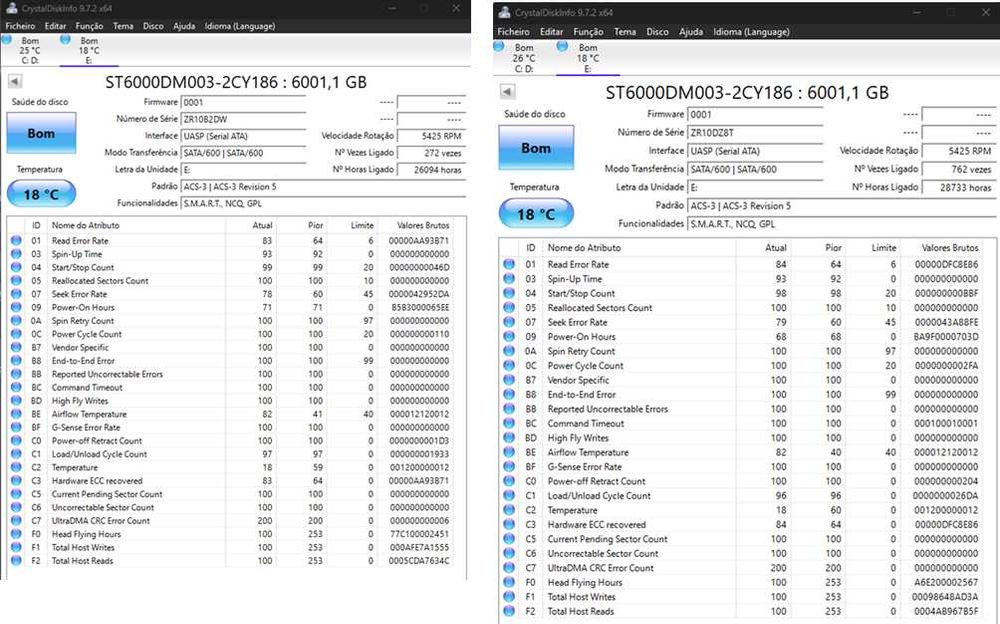Viewport: 1000px width, 624px height.
Task: Select E: disk tab in left window
Action: [x=88, y=50]
